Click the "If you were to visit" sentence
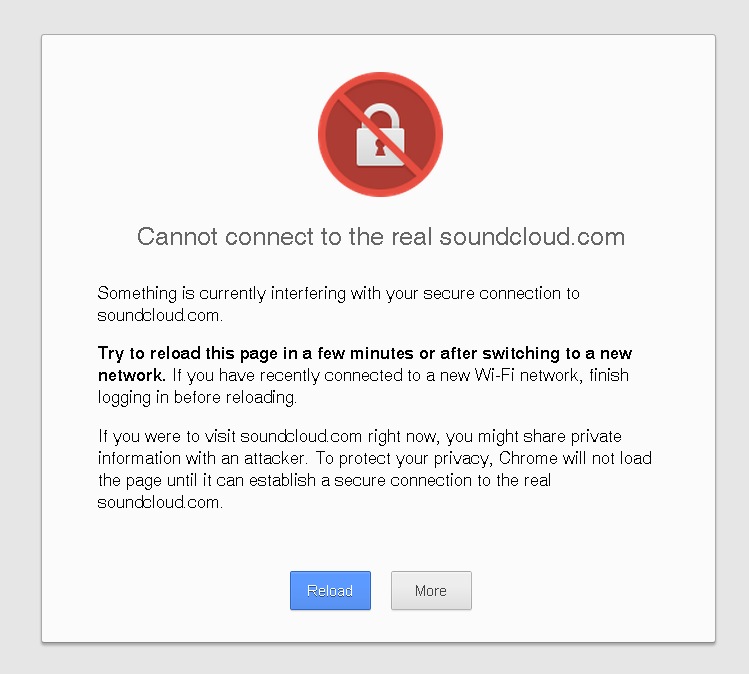Viewport: 749px width, 674px height. [165, 437]
